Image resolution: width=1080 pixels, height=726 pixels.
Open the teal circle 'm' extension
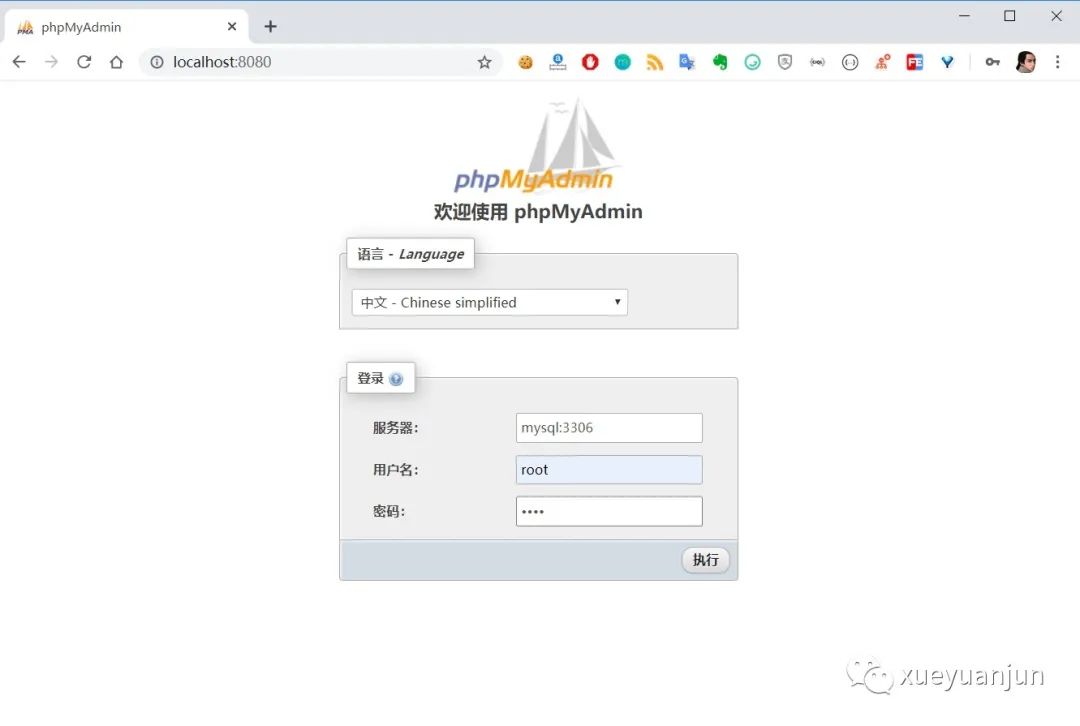(623, 62)
